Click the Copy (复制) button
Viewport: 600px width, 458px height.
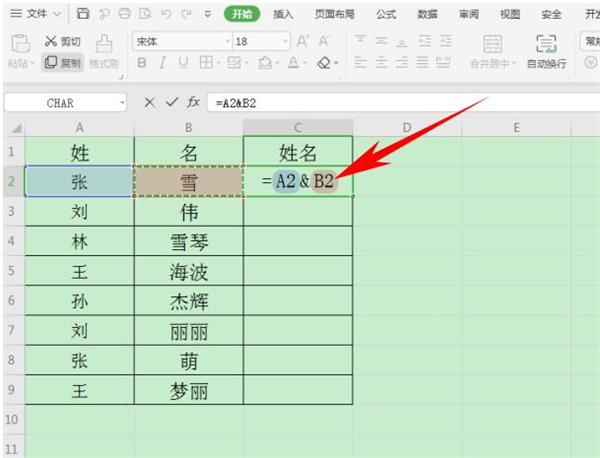[x=64, y=62]
